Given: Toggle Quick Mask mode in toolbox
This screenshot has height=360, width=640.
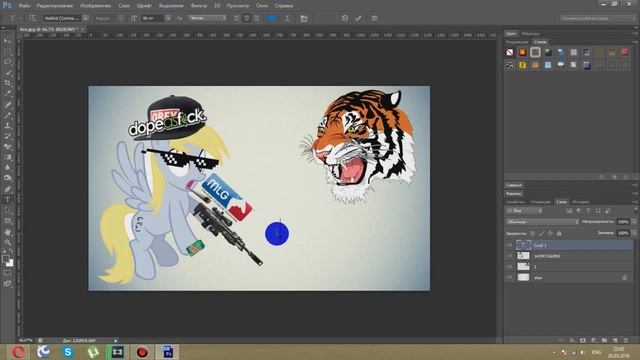Looking at the screenshot, I should (7, 273).
